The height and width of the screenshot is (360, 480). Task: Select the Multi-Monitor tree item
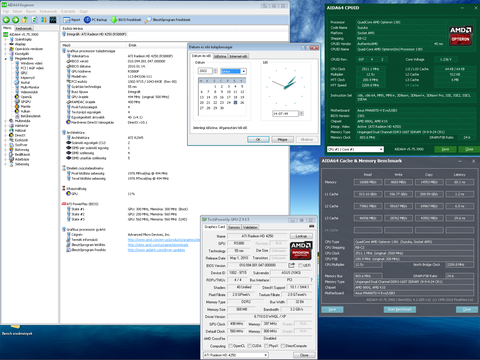coord(27,87)
